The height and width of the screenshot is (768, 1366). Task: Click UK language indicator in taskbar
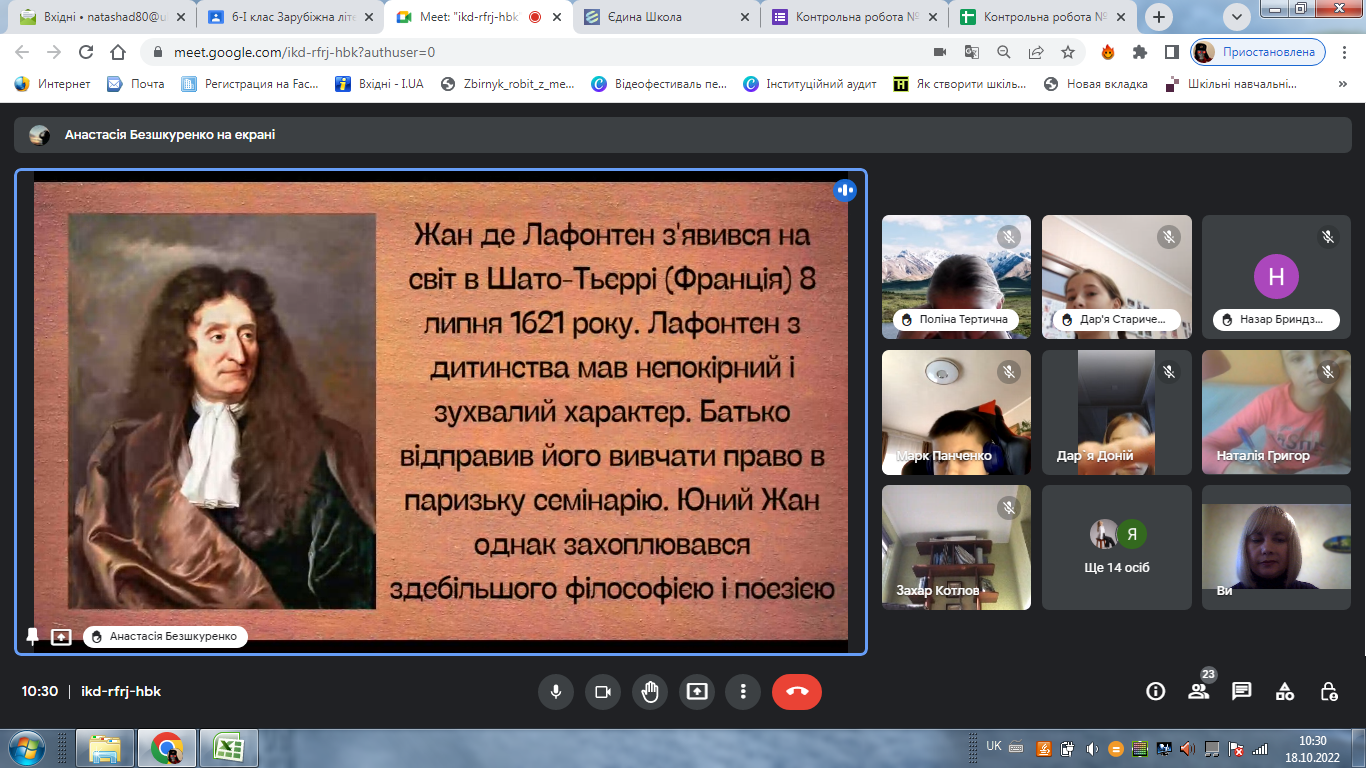click(x=994, y=746)
